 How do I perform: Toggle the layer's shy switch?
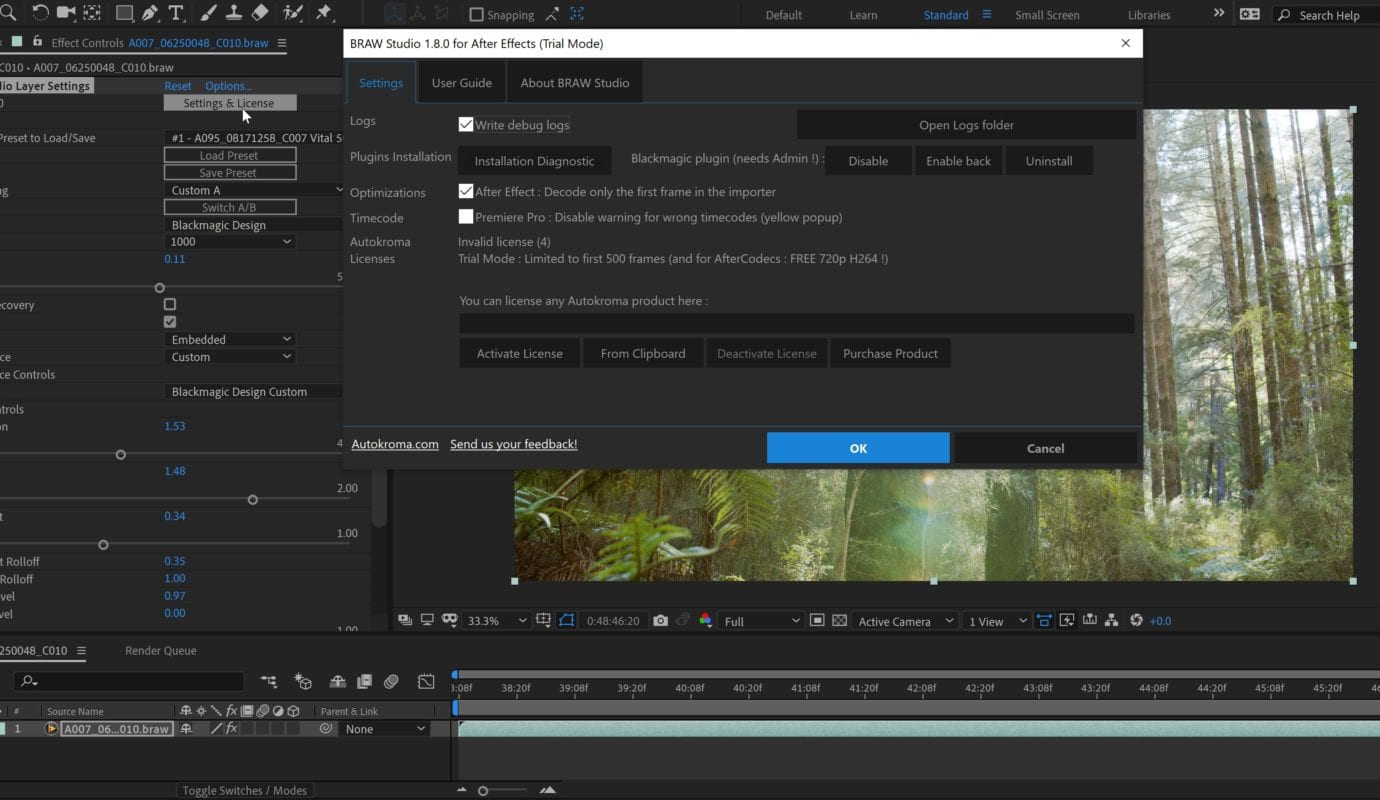click(x=186, y=729)
